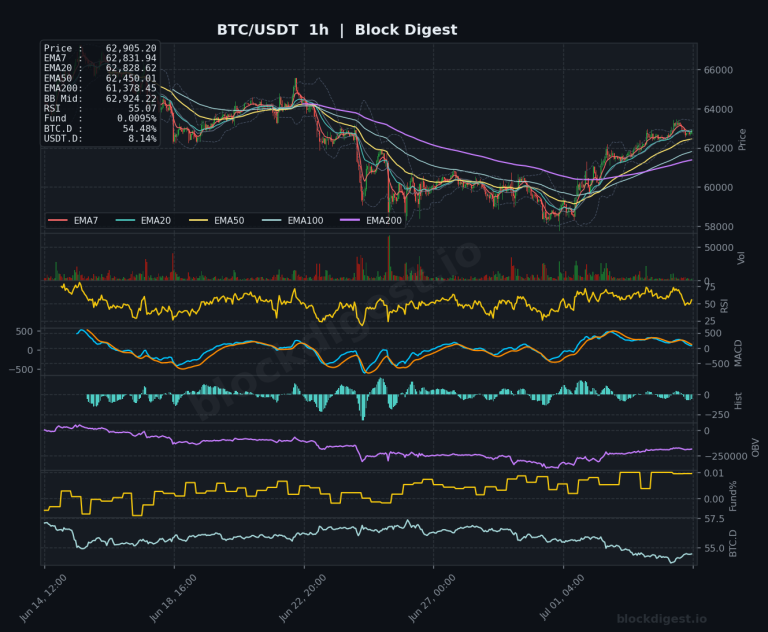This screenshot has width=768, height=632.
Task: Click the left-side −500 MACD axis tick
Action: tap(21, 369)
